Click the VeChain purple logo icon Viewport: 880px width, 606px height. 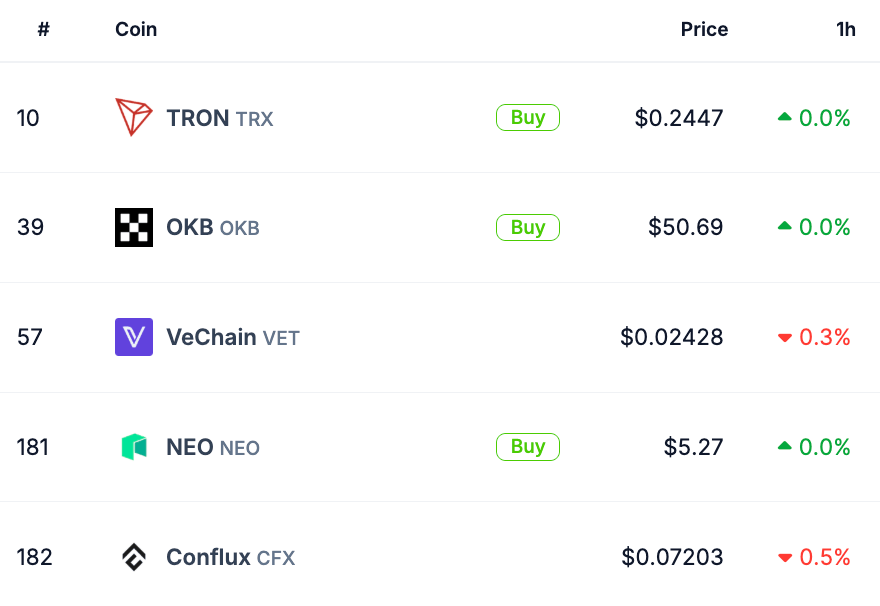point(134,337)
